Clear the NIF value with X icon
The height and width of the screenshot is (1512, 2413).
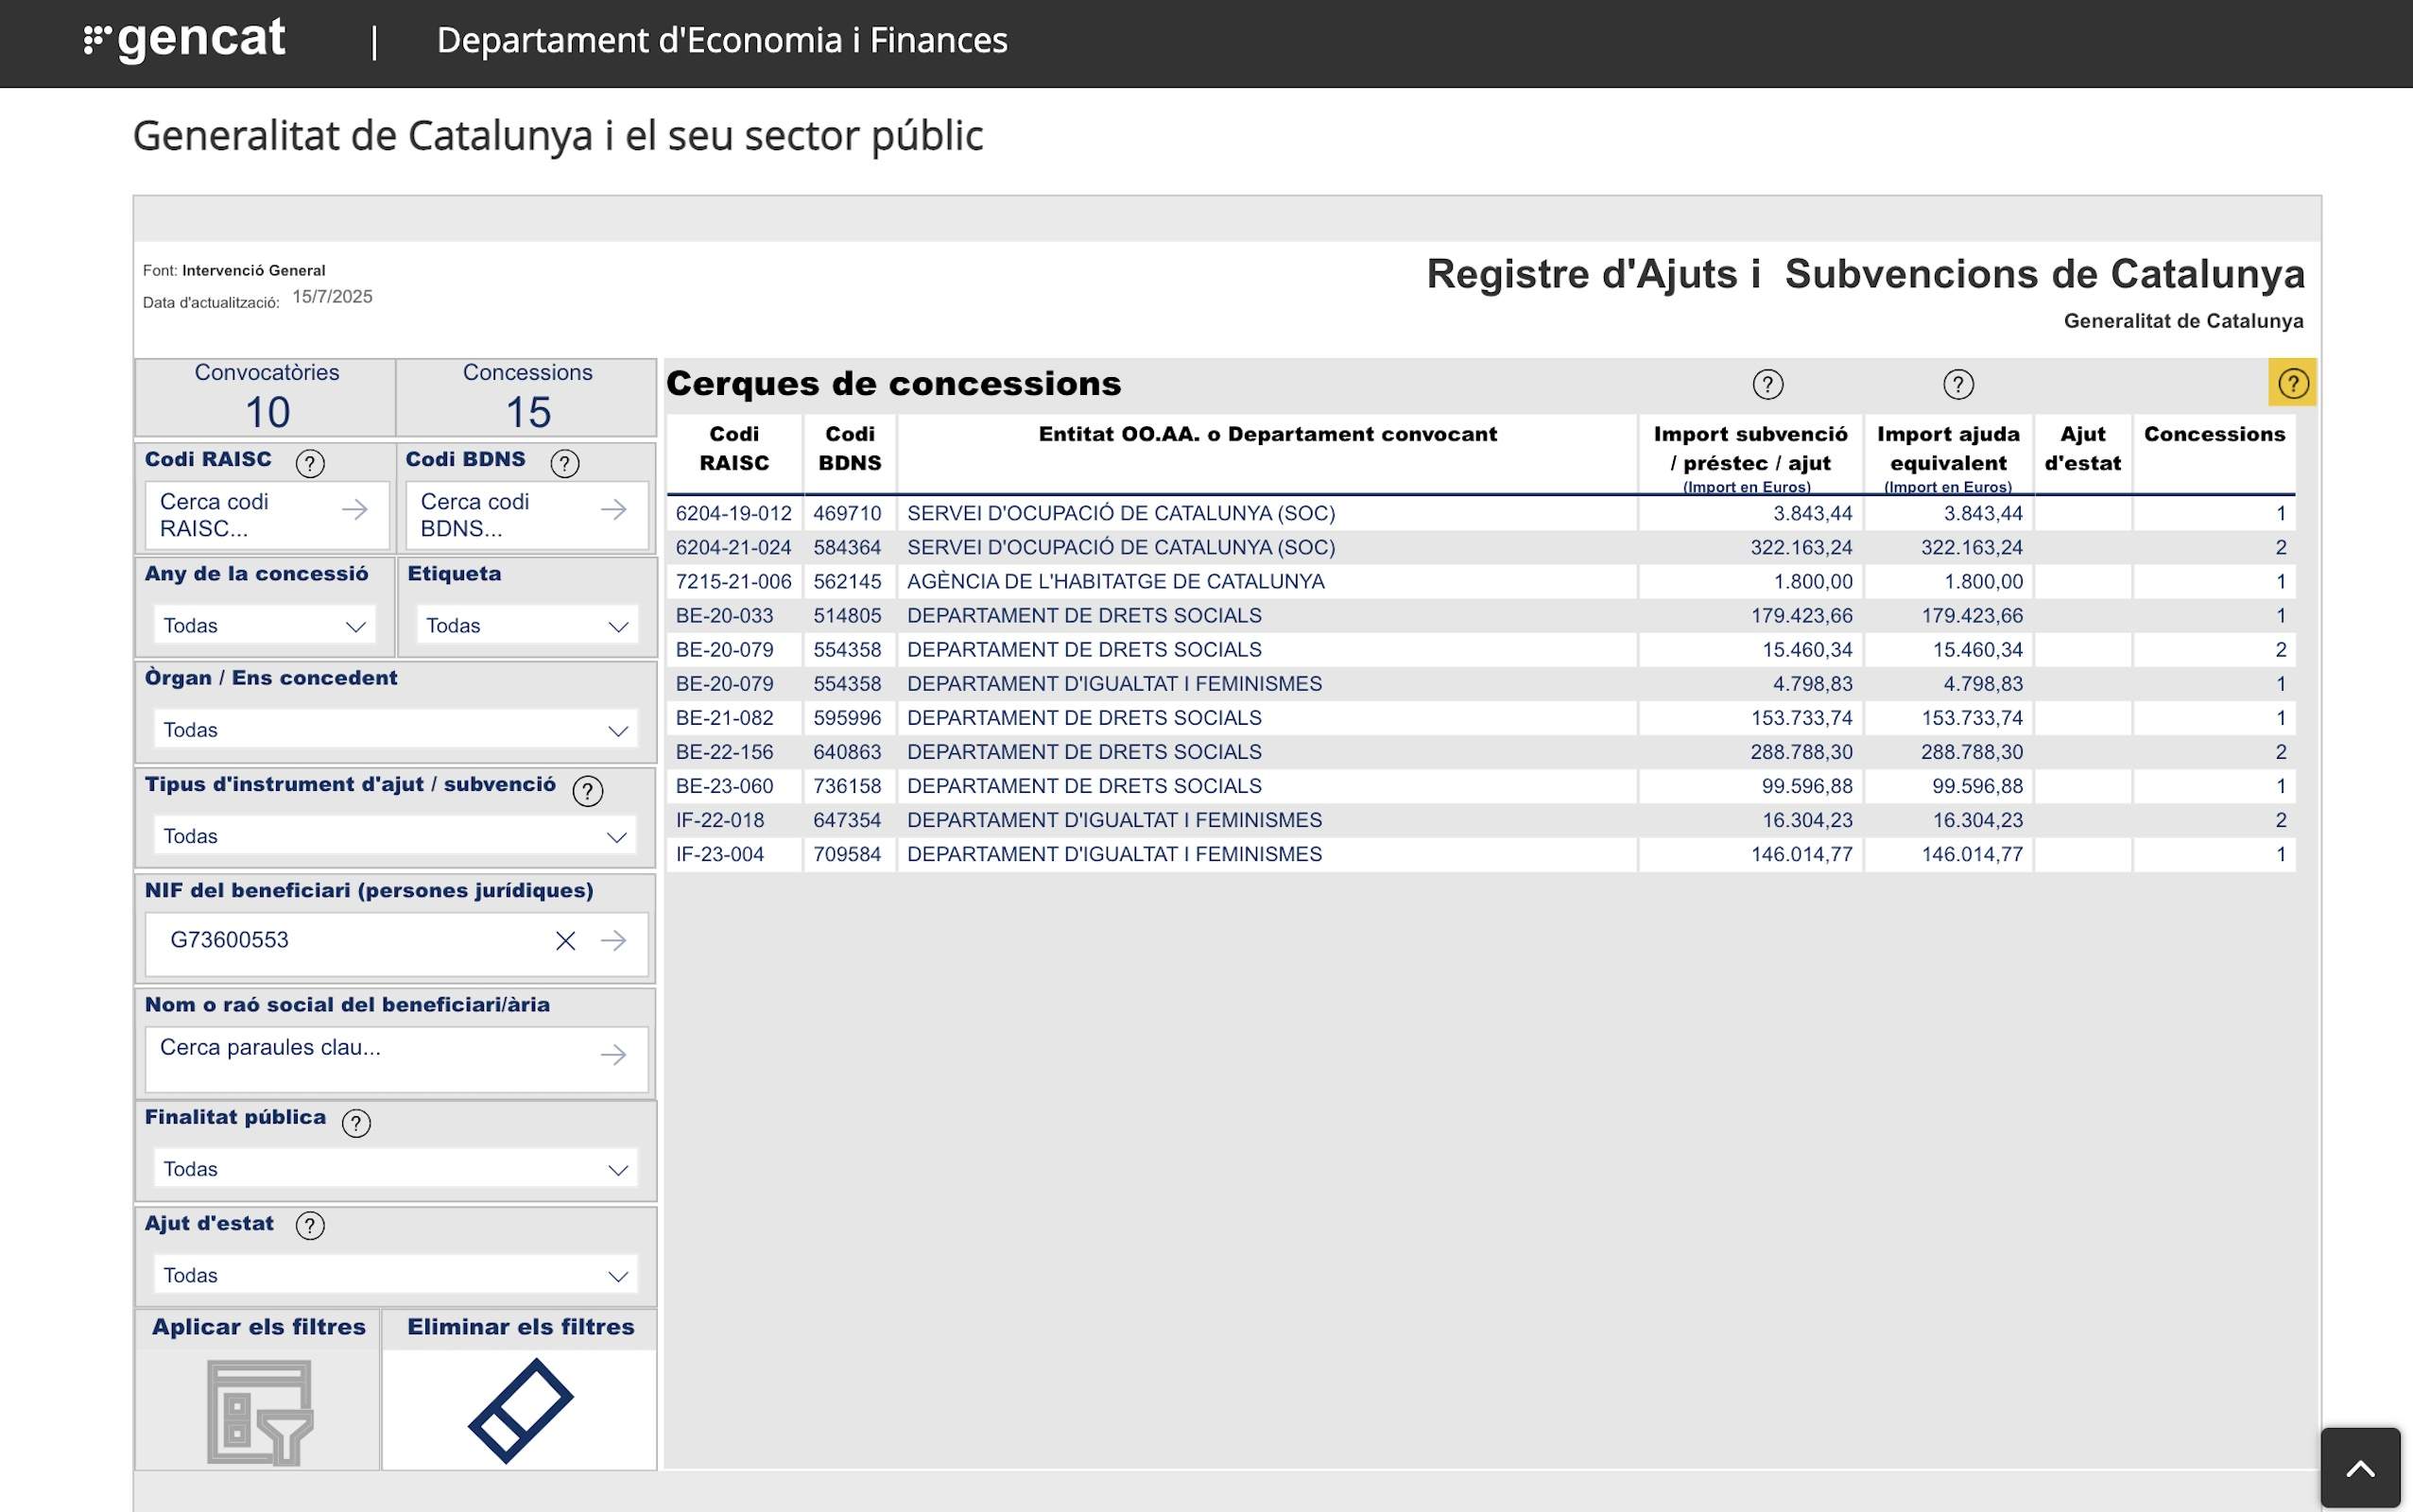(x=566, y=941)
